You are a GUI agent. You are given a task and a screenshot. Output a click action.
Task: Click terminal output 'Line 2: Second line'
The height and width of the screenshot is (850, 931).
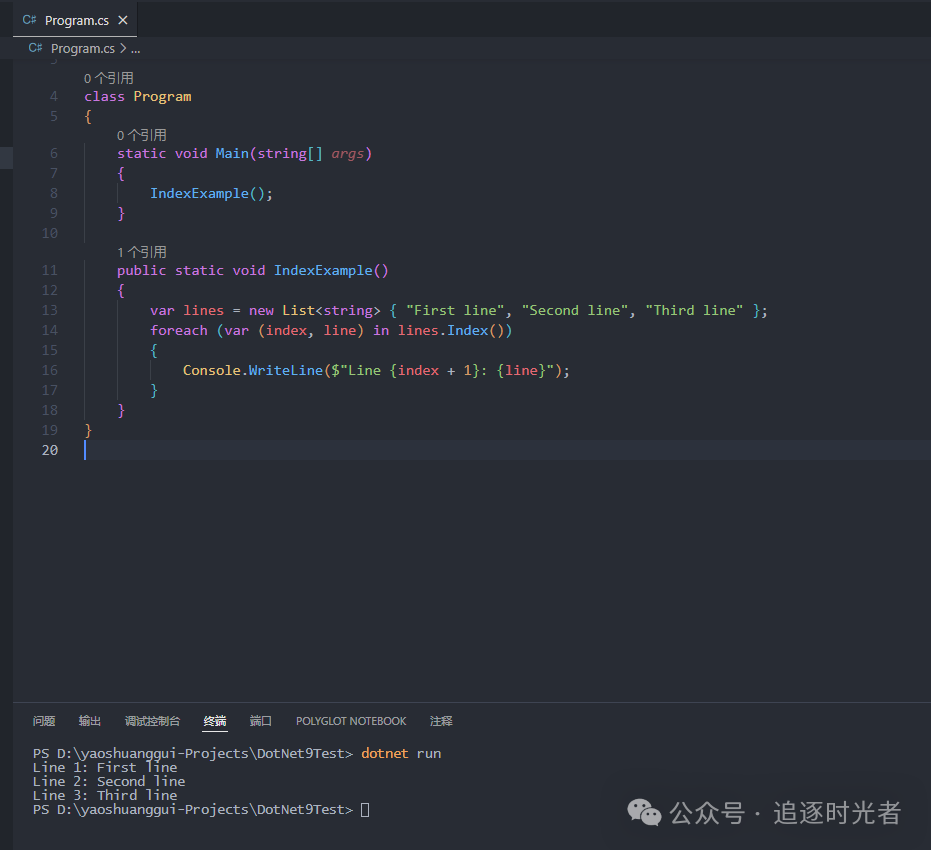109,782
